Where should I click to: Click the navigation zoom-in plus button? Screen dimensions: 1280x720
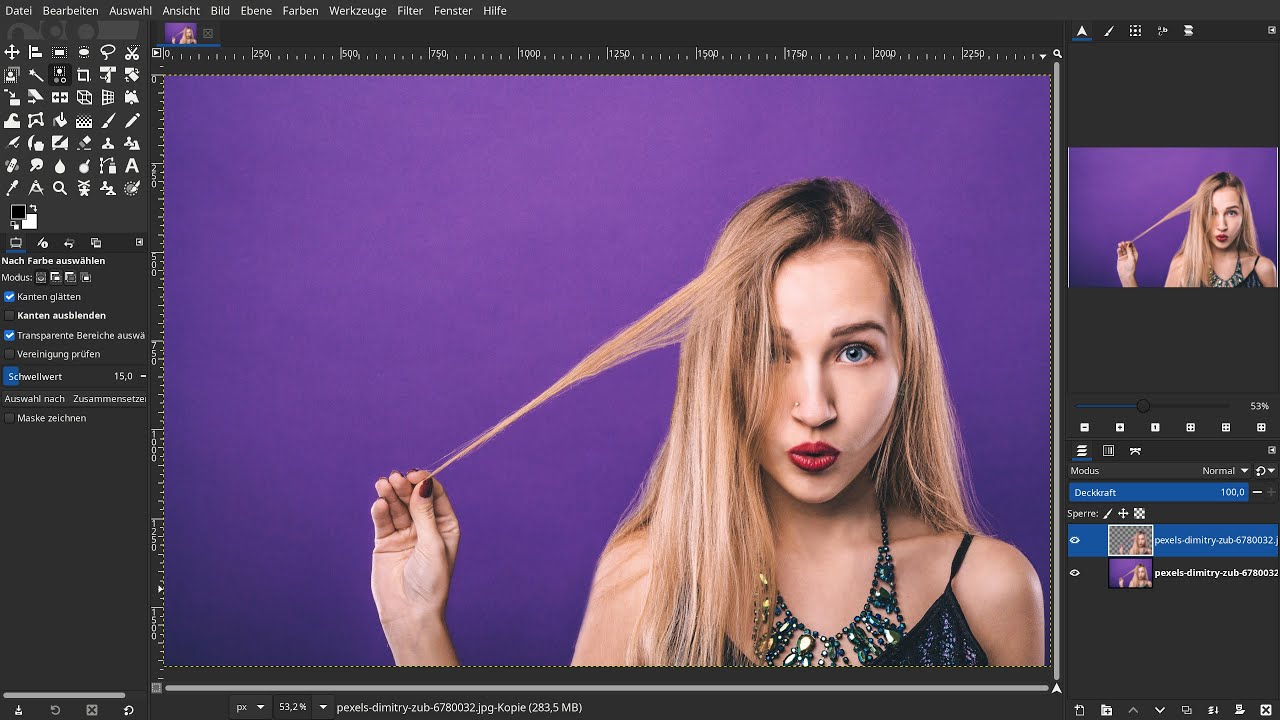[1120, 427]
